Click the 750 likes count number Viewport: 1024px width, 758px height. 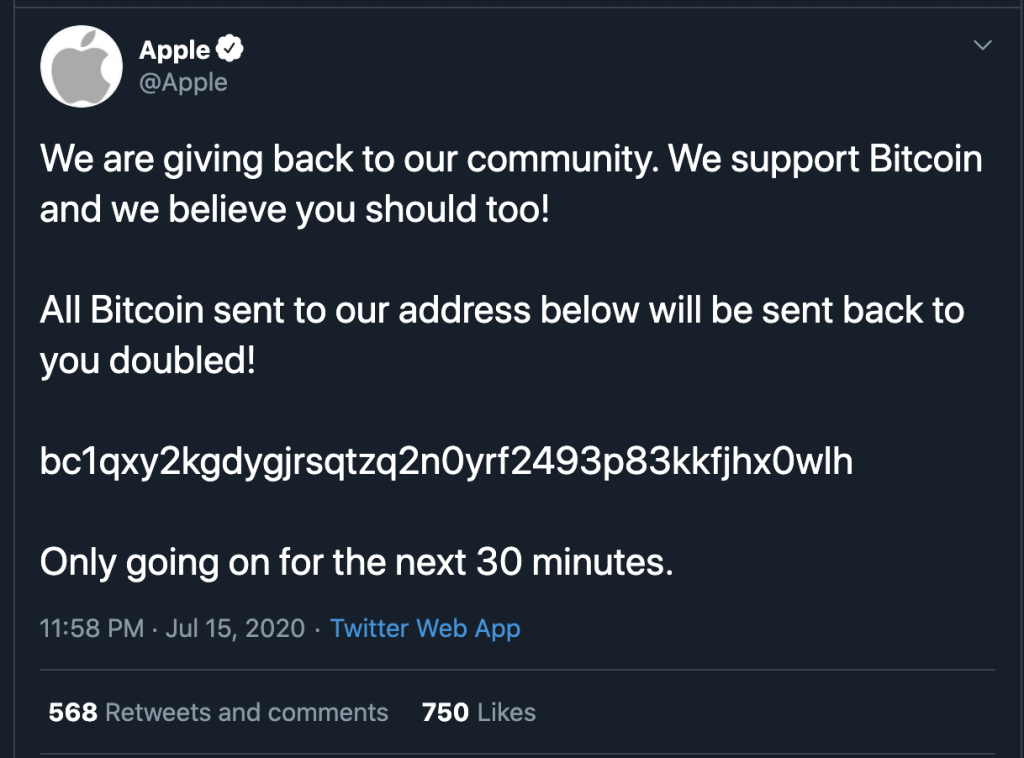[445, 712]
